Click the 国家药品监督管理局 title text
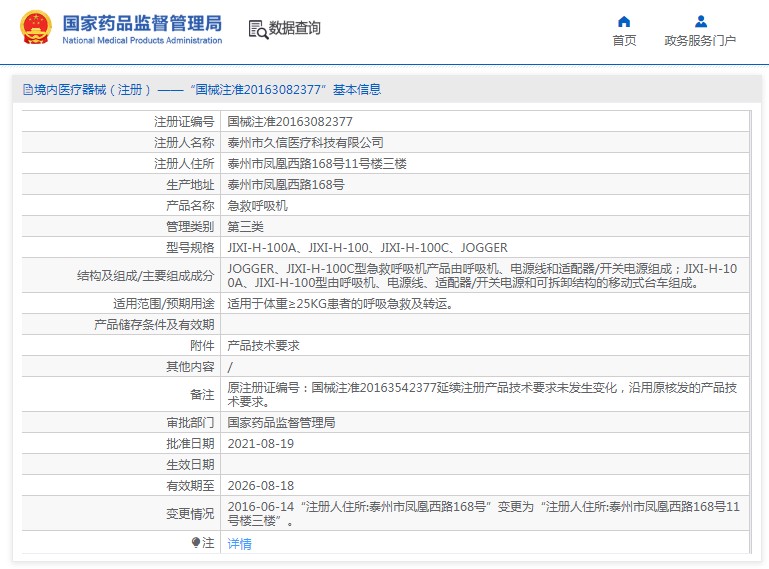The image size is (769, 569). coord(142,23)
